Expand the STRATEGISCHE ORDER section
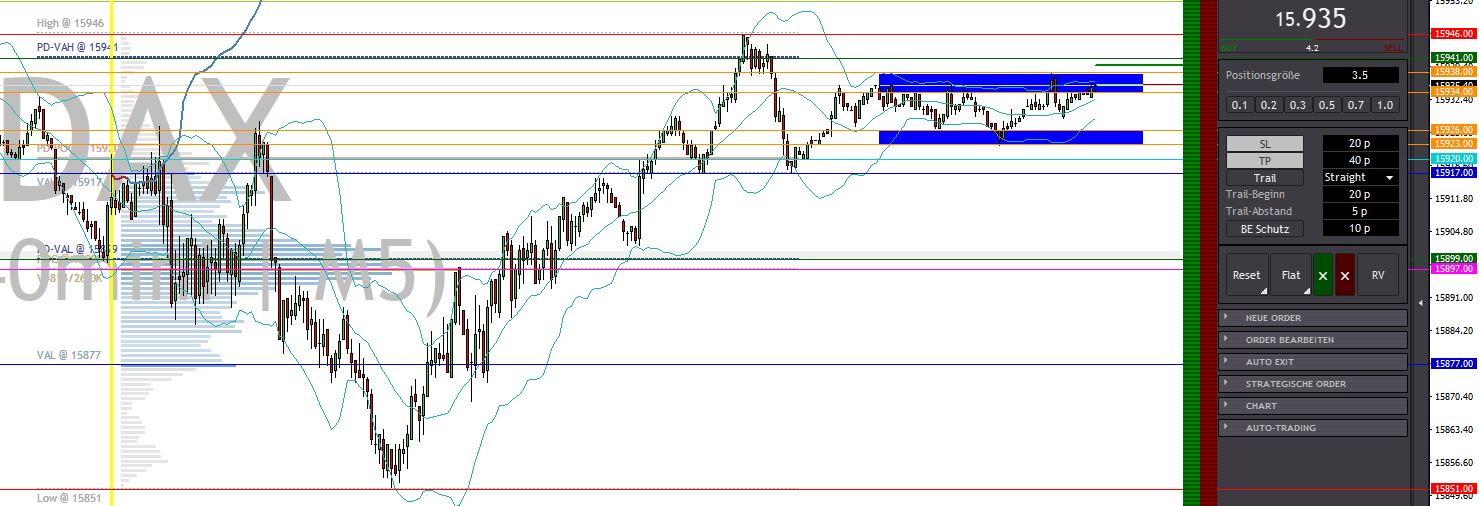 point(1313,384)
